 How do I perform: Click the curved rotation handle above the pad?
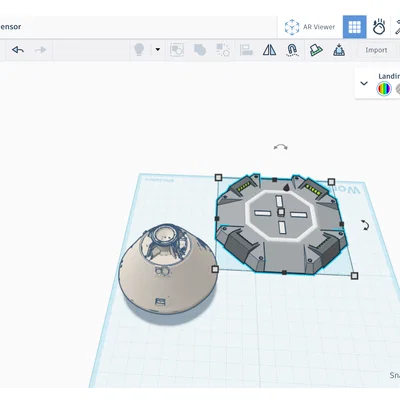[280, 147]
